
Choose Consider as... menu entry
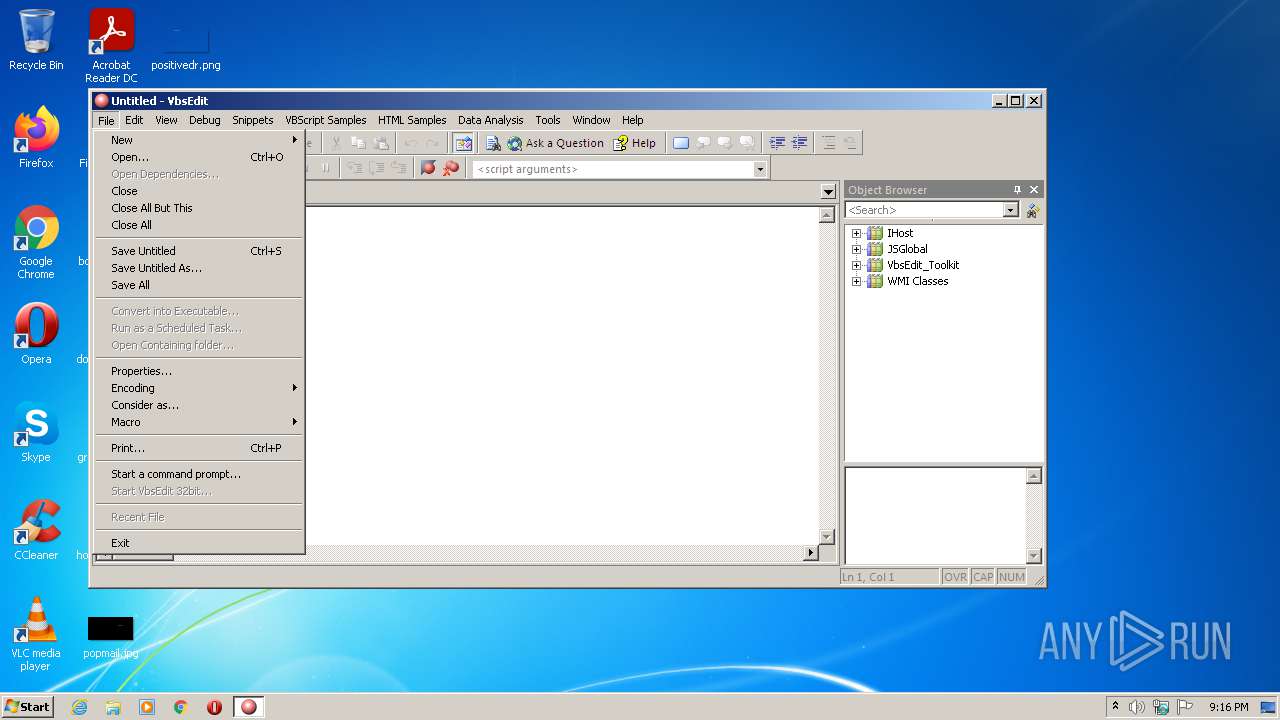[199, 405]
